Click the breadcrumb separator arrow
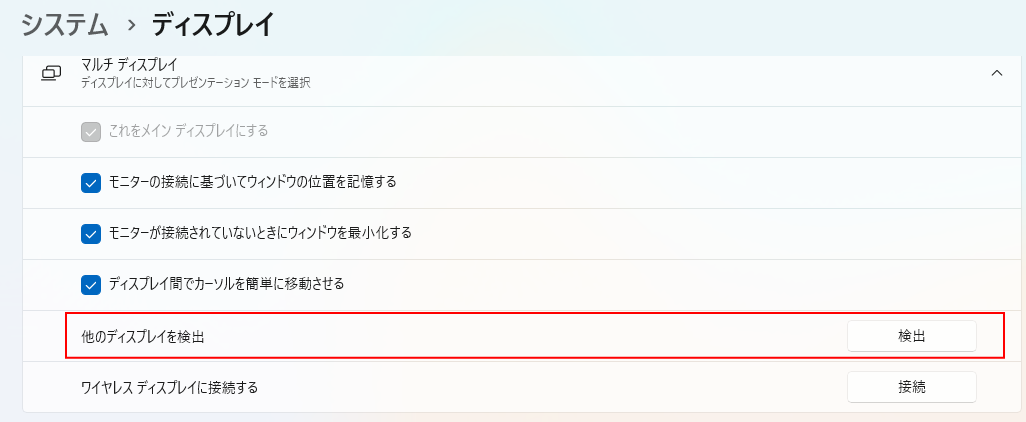 point(130,23)
